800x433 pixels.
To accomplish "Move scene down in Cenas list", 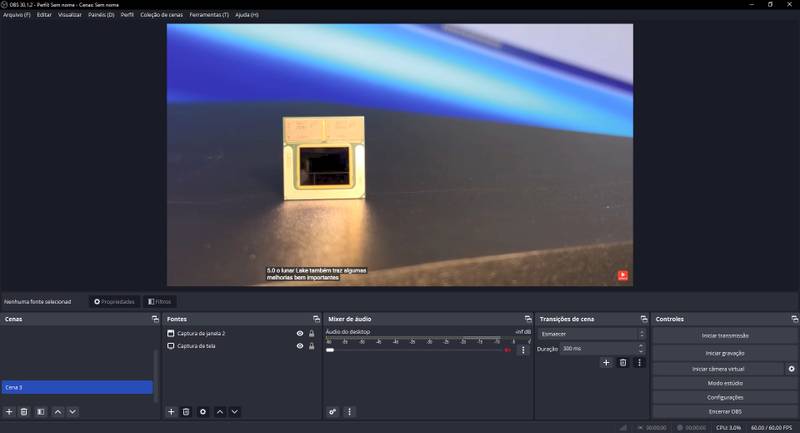I will click(x=72, y=412).
